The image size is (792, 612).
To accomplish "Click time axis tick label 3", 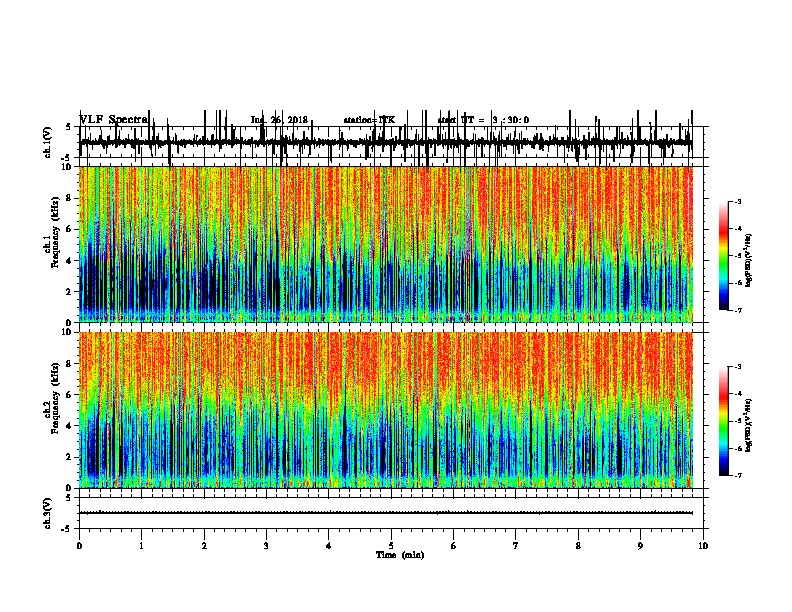I will tap(266, 546).
